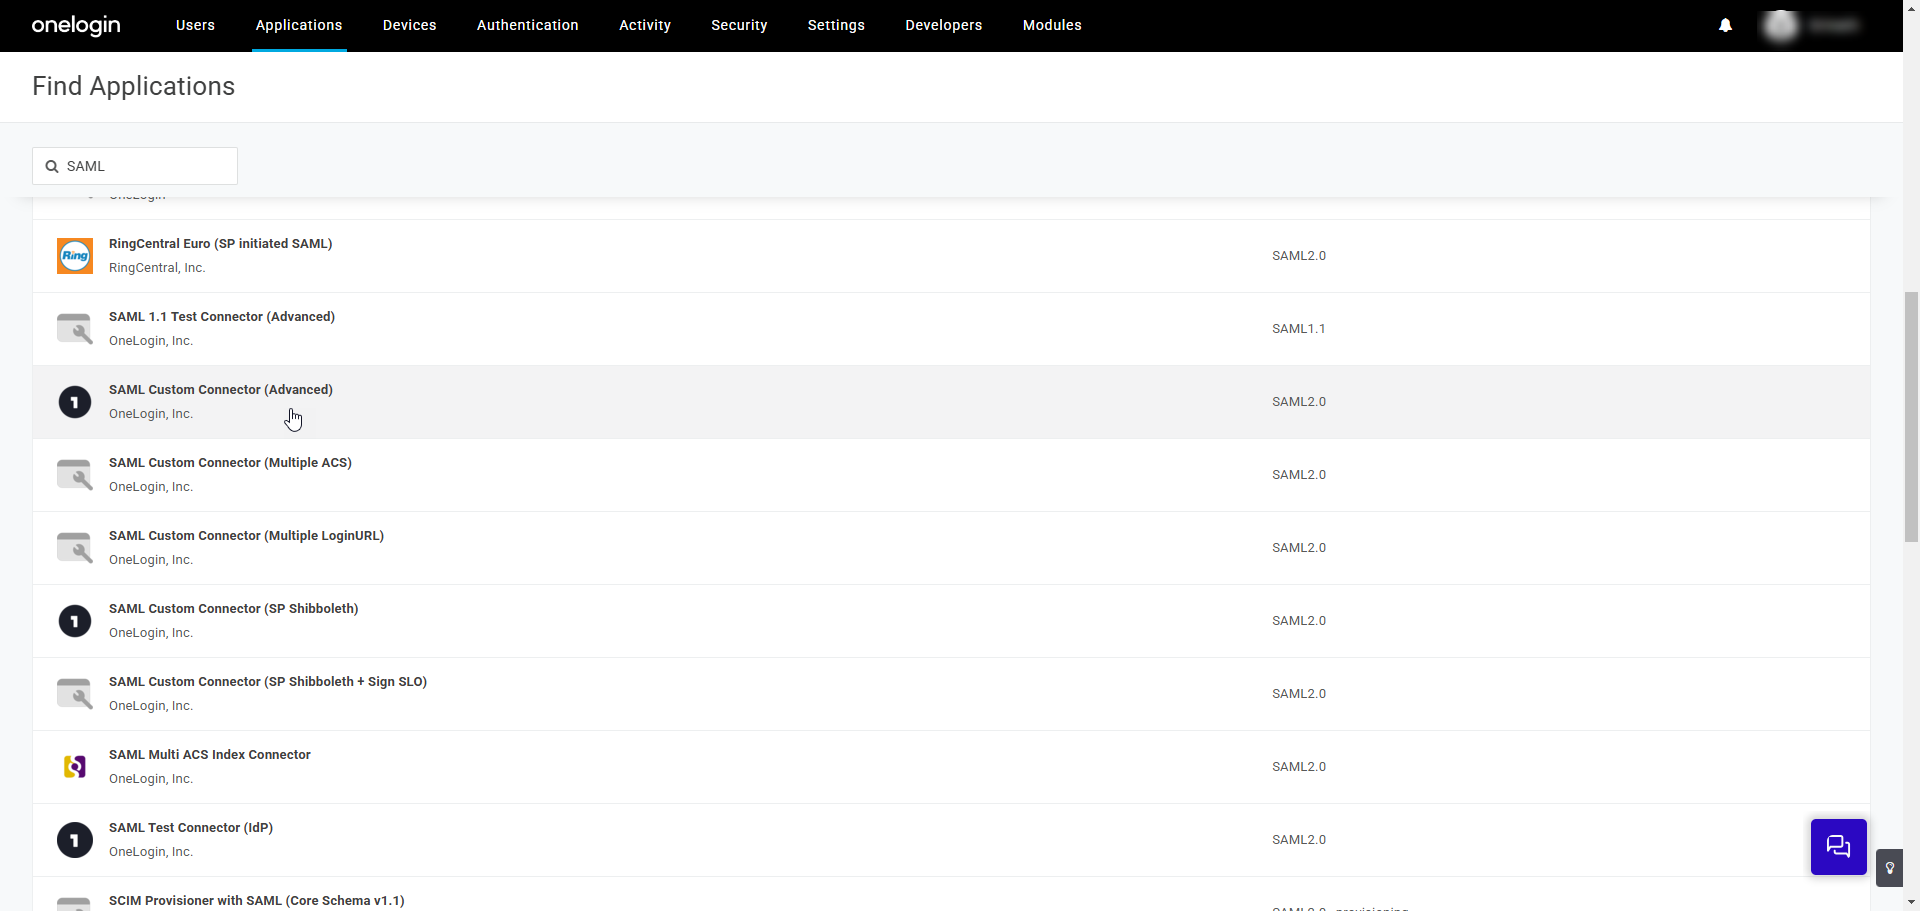Click the scrollbar down arrow
The width and height of the screenshot is (1920, 911).
pyautogui.click(x=1911, y=903)
